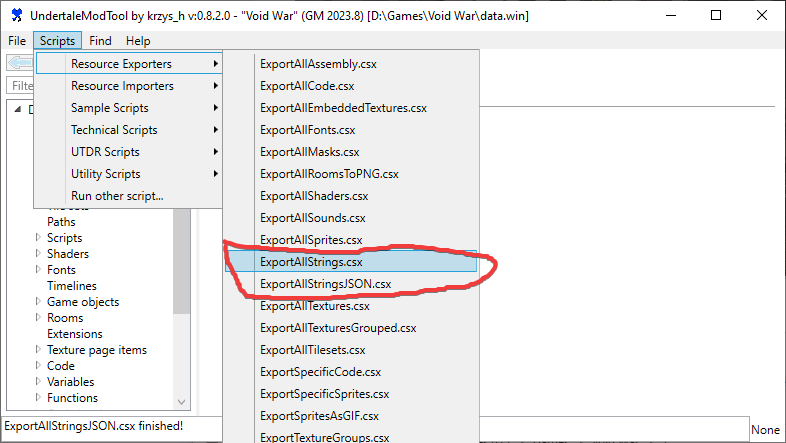
Task: Open UTDR Scripts submenu
Action: click(129, 152)
